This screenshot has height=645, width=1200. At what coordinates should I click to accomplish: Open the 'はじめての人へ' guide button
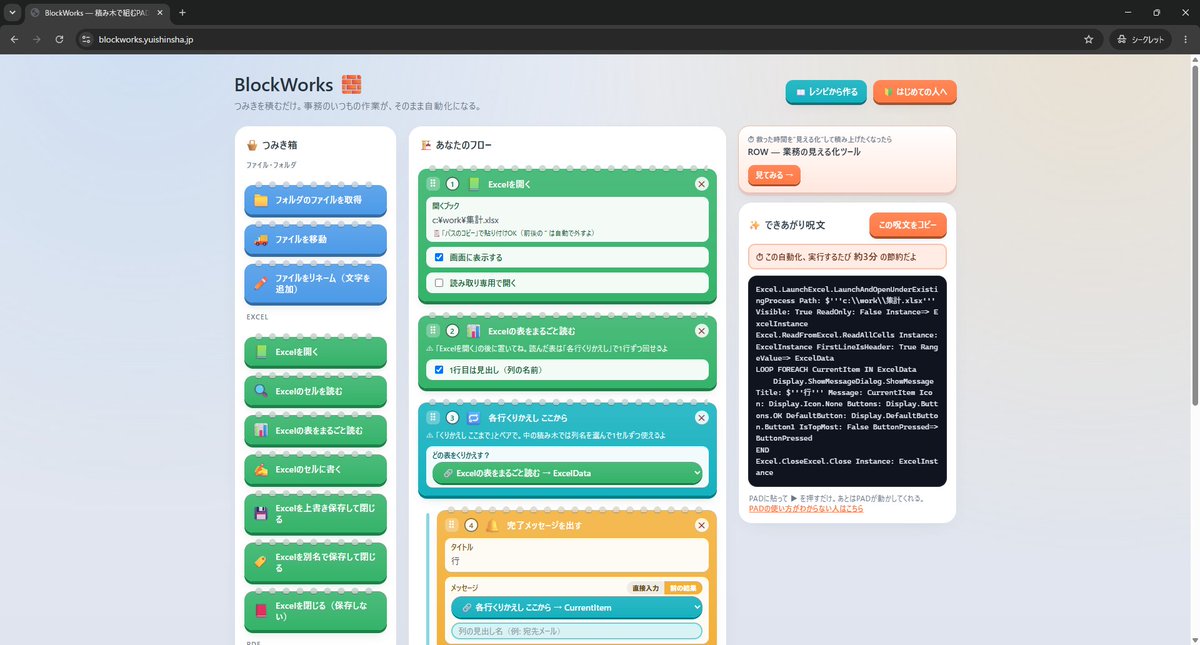tap(915, 92)
